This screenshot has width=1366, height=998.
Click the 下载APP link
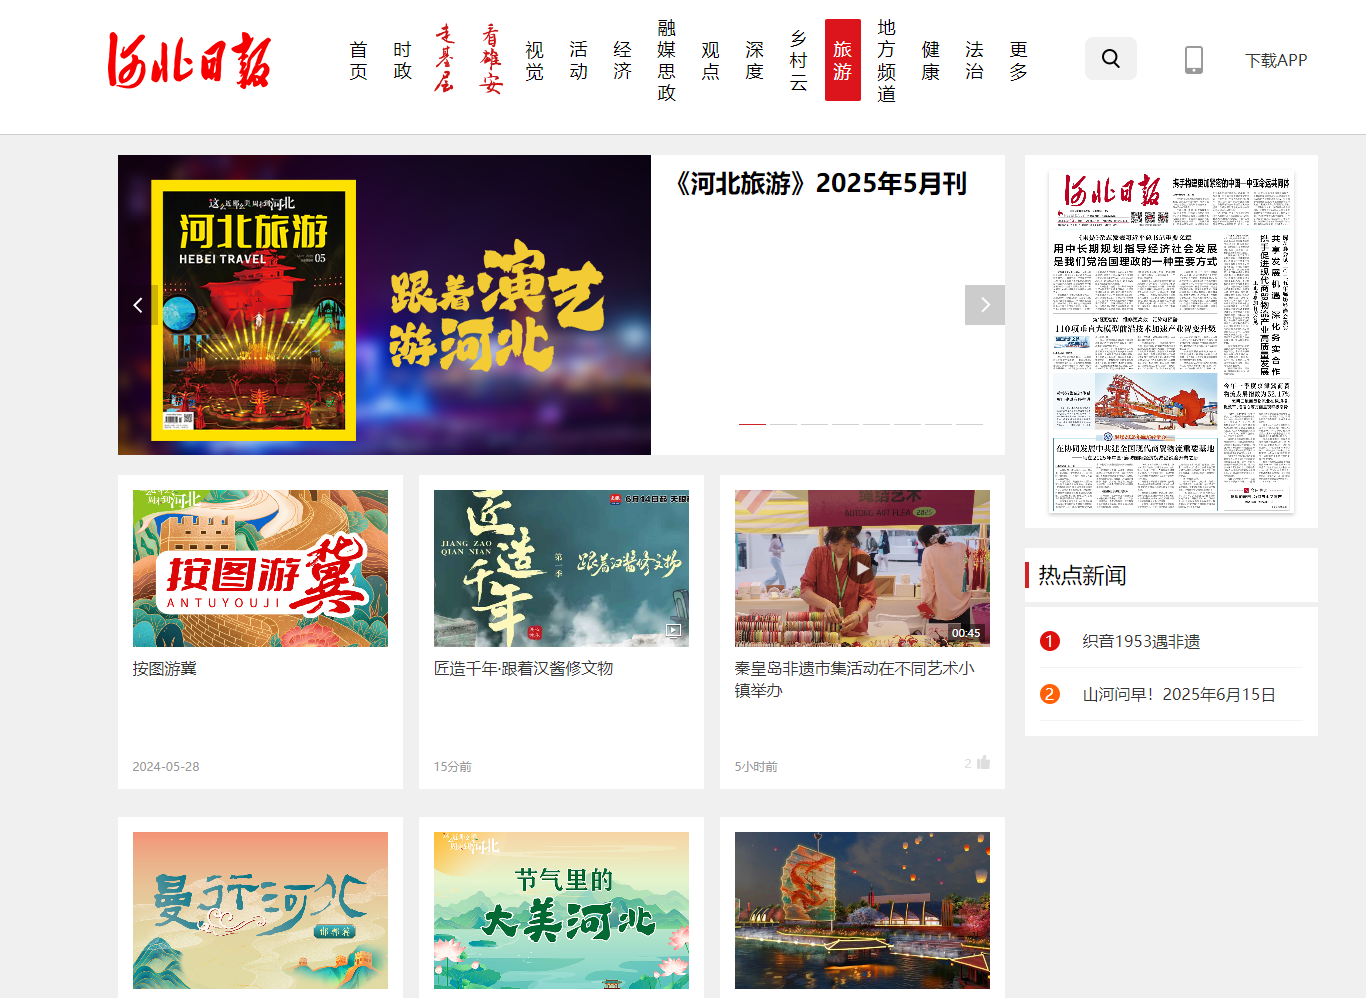coord(1276,60)
